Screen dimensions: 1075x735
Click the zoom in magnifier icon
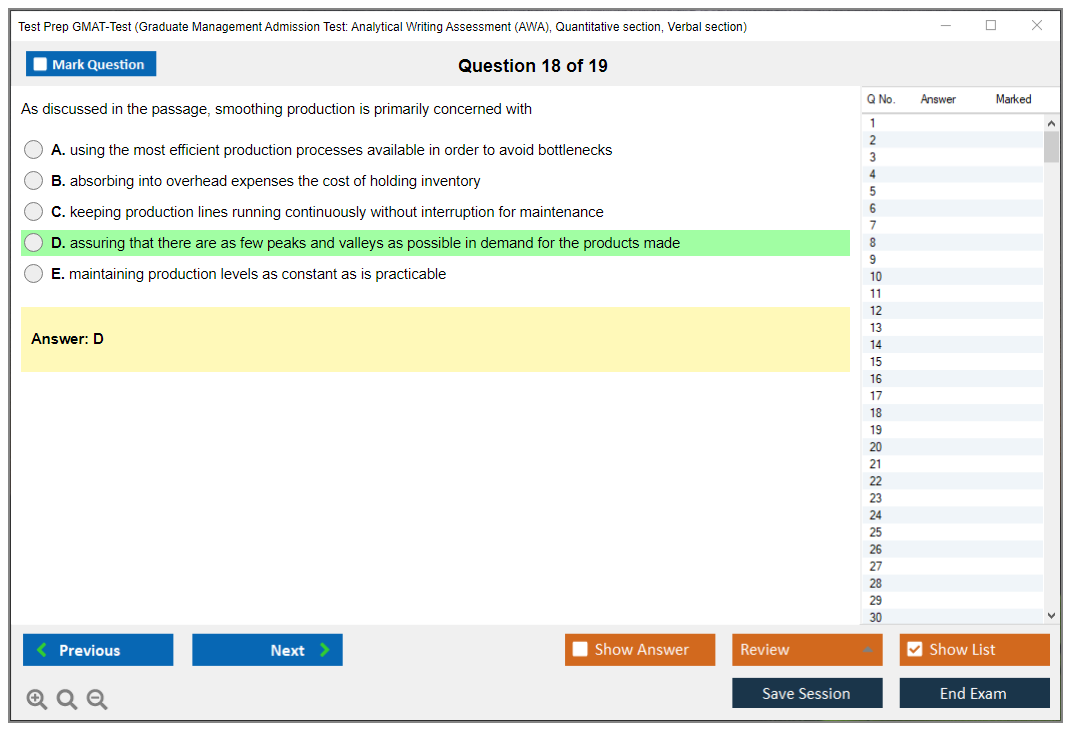click(x=37, y=700)
